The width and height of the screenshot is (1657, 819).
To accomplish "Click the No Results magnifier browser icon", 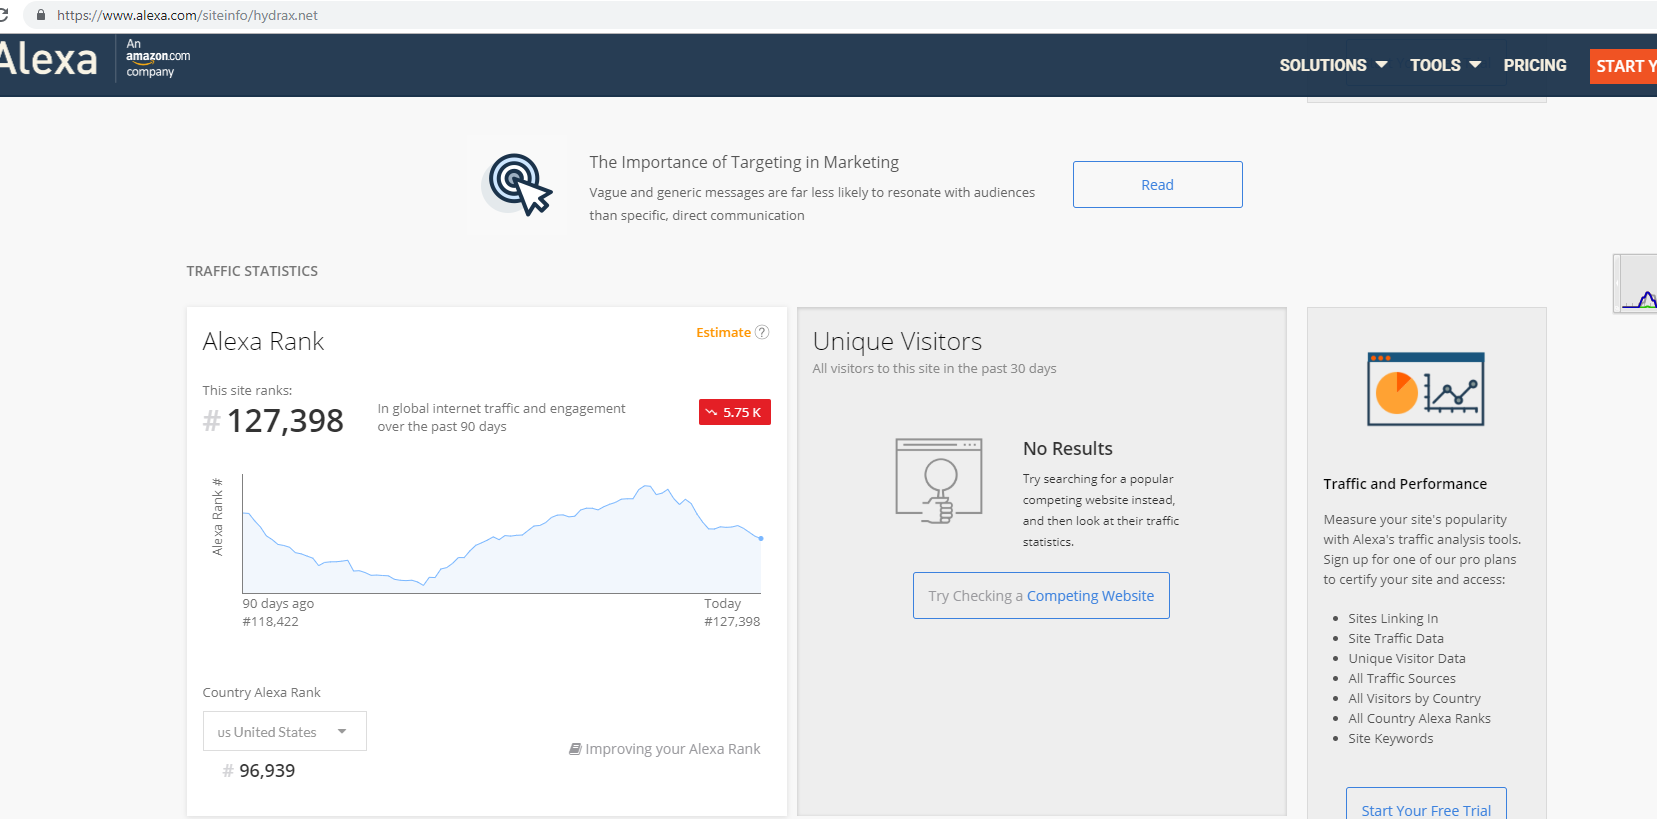I will (x=938, y=481).
